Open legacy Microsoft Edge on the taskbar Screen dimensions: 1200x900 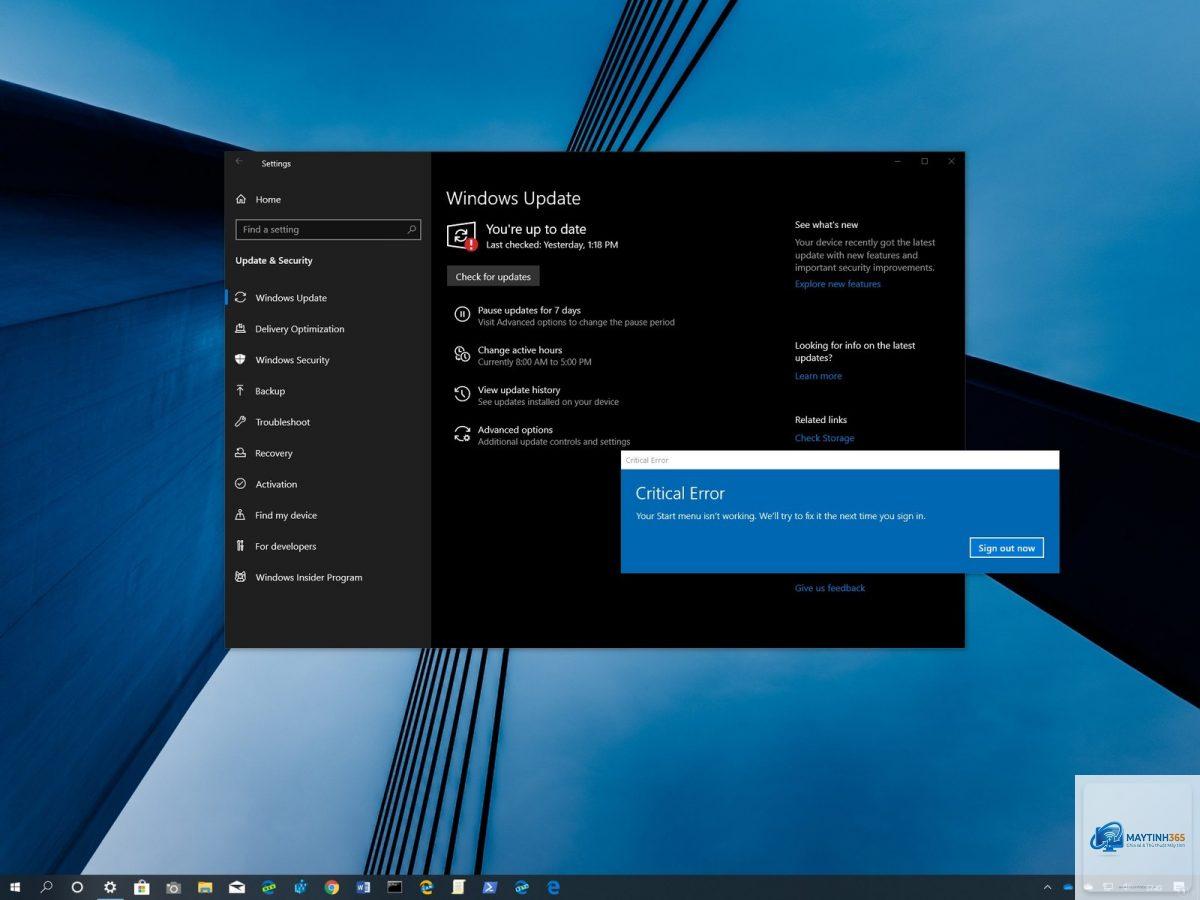[x=553, y=887]
